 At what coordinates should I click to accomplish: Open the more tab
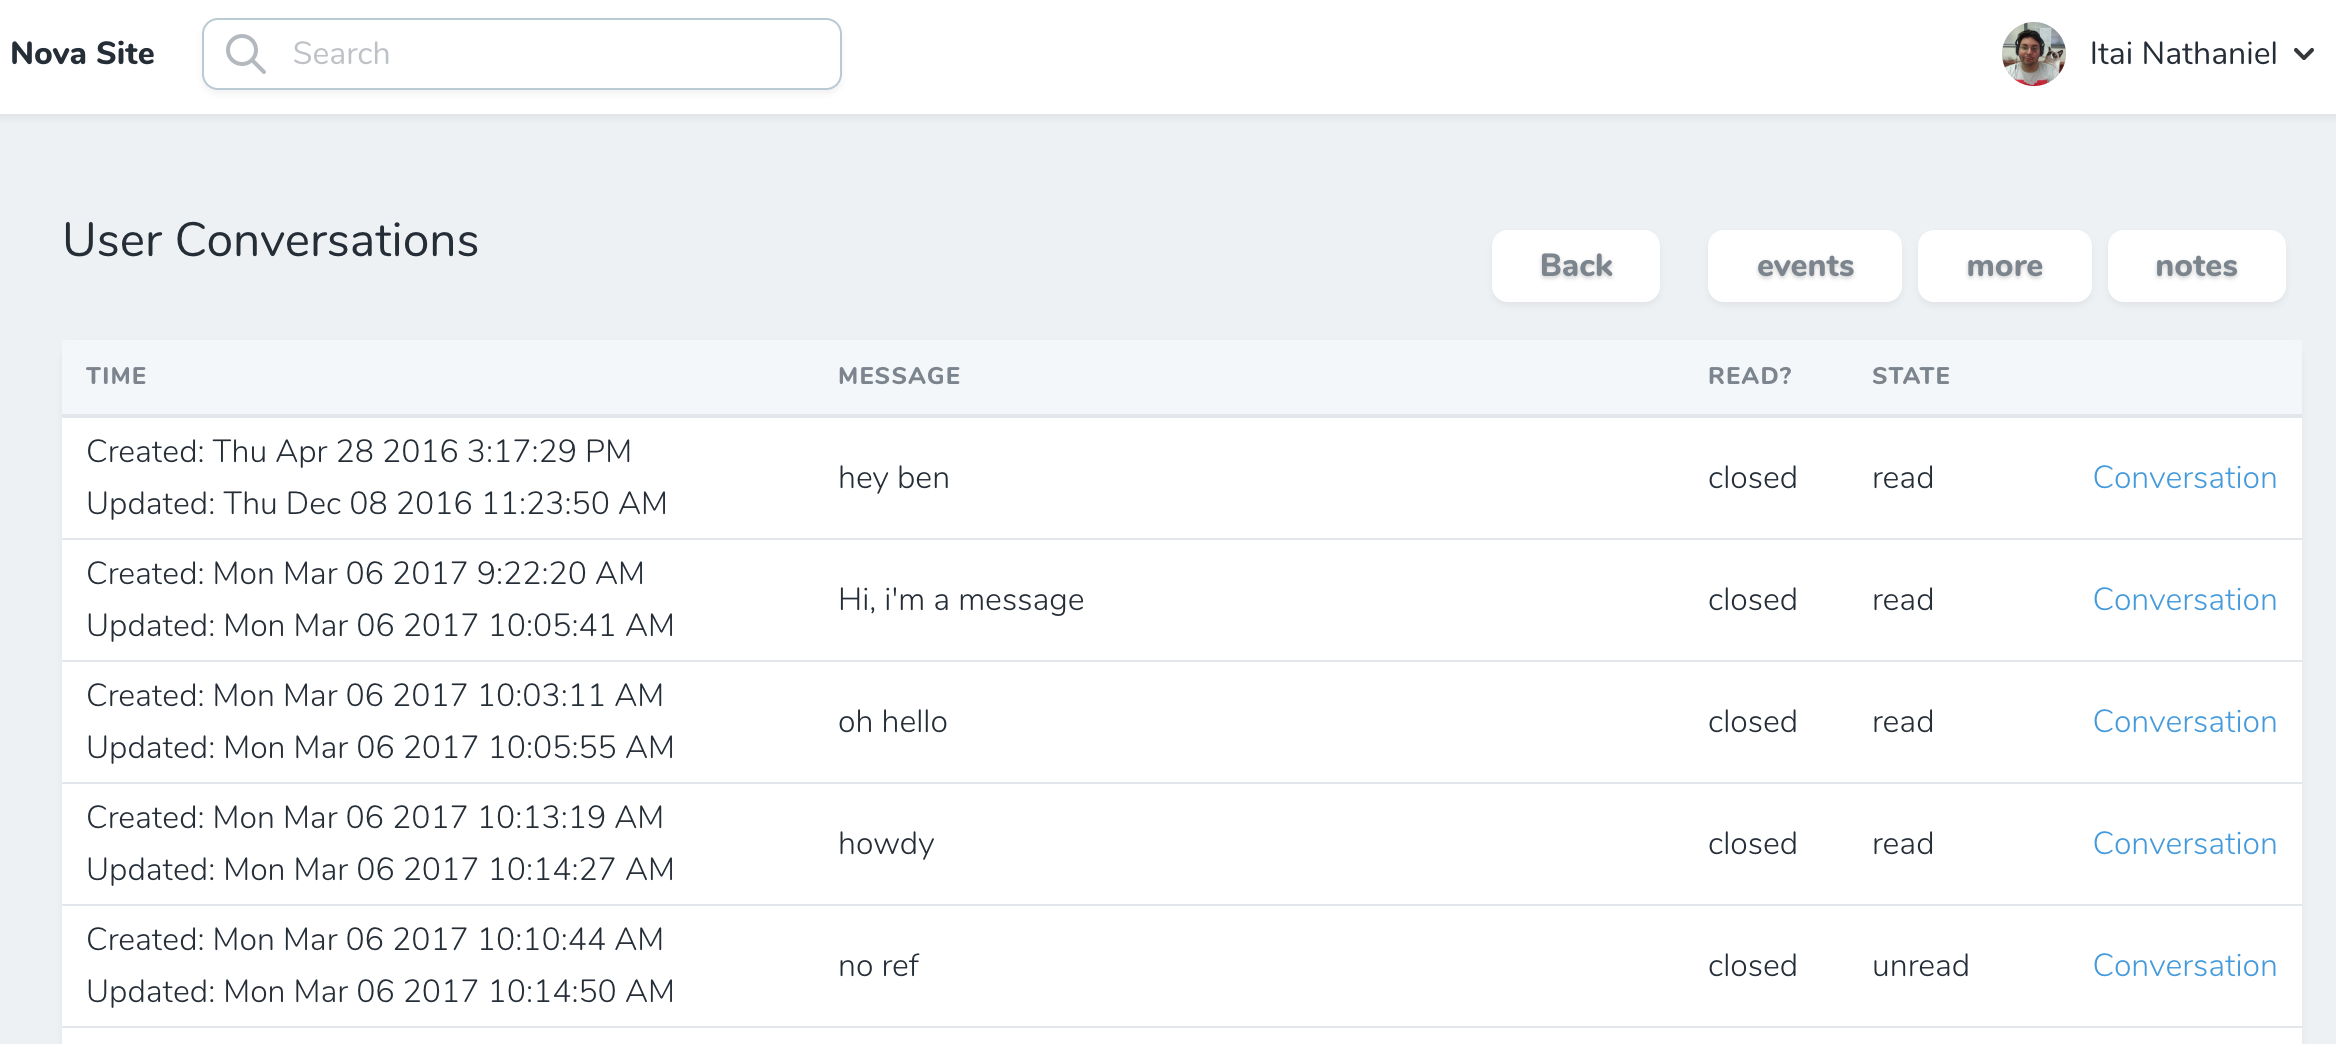coord(2004,266)
